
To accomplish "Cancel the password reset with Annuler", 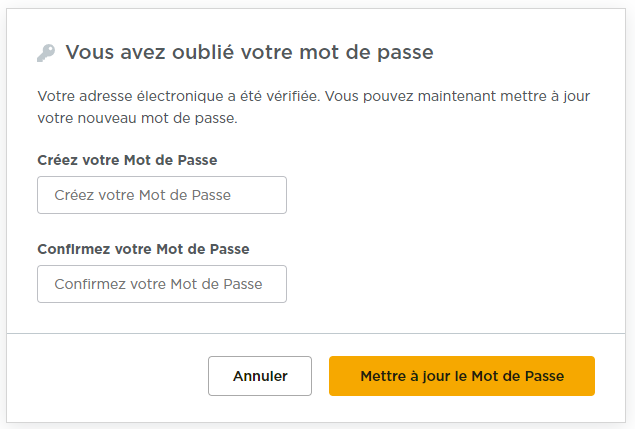I will pyautogui.click(x=260, y=376).
